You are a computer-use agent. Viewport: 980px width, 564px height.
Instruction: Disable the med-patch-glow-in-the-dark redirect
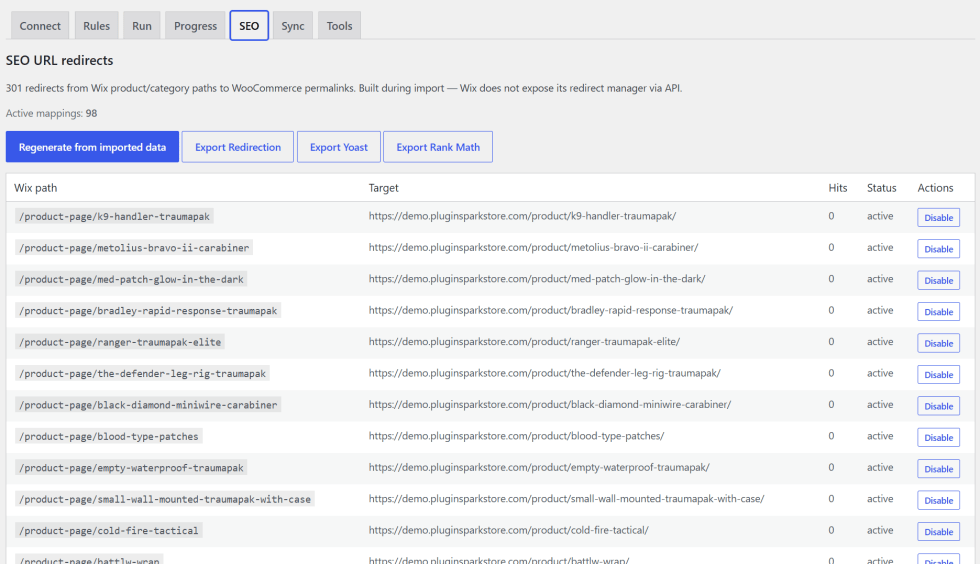[938, 280]
